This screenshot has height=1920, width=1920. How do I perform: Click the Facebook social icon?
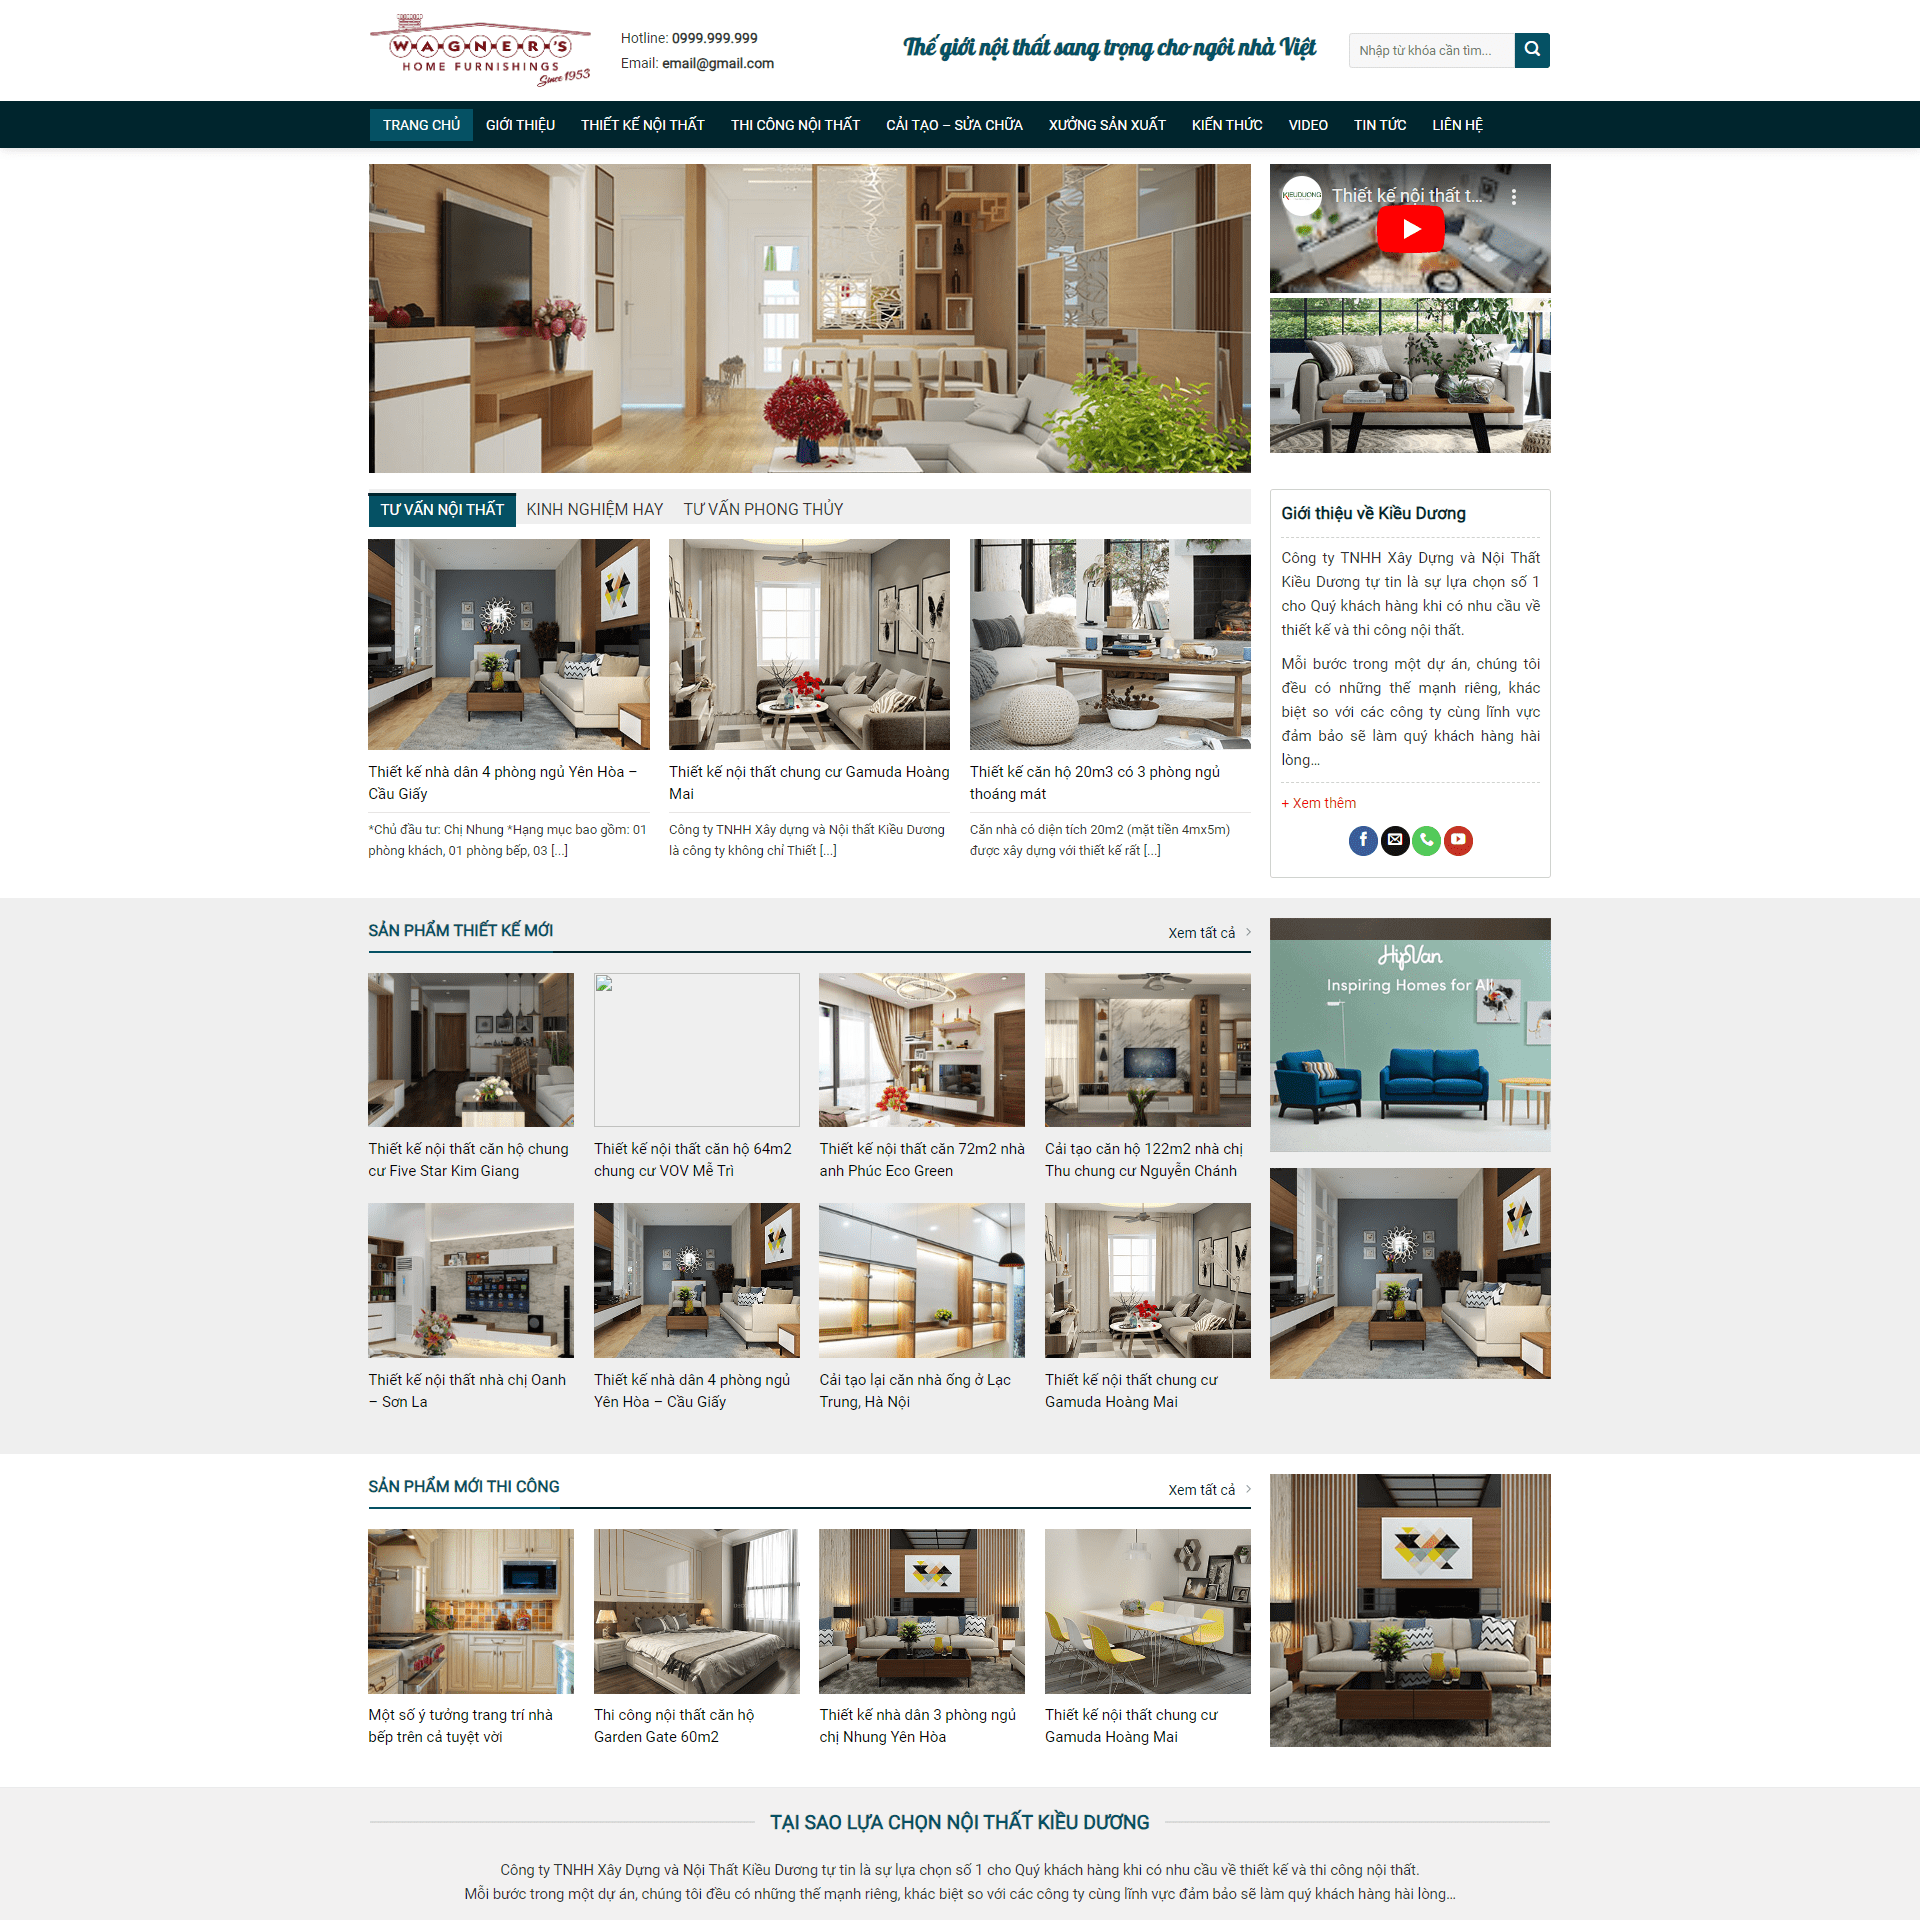click(1361, 839)
